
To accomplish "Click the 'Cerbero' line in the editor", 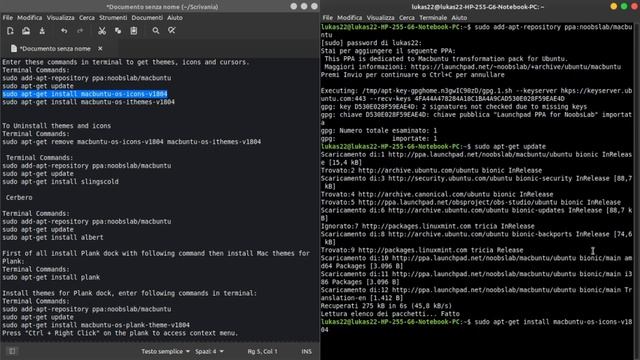I will point(19,198).
